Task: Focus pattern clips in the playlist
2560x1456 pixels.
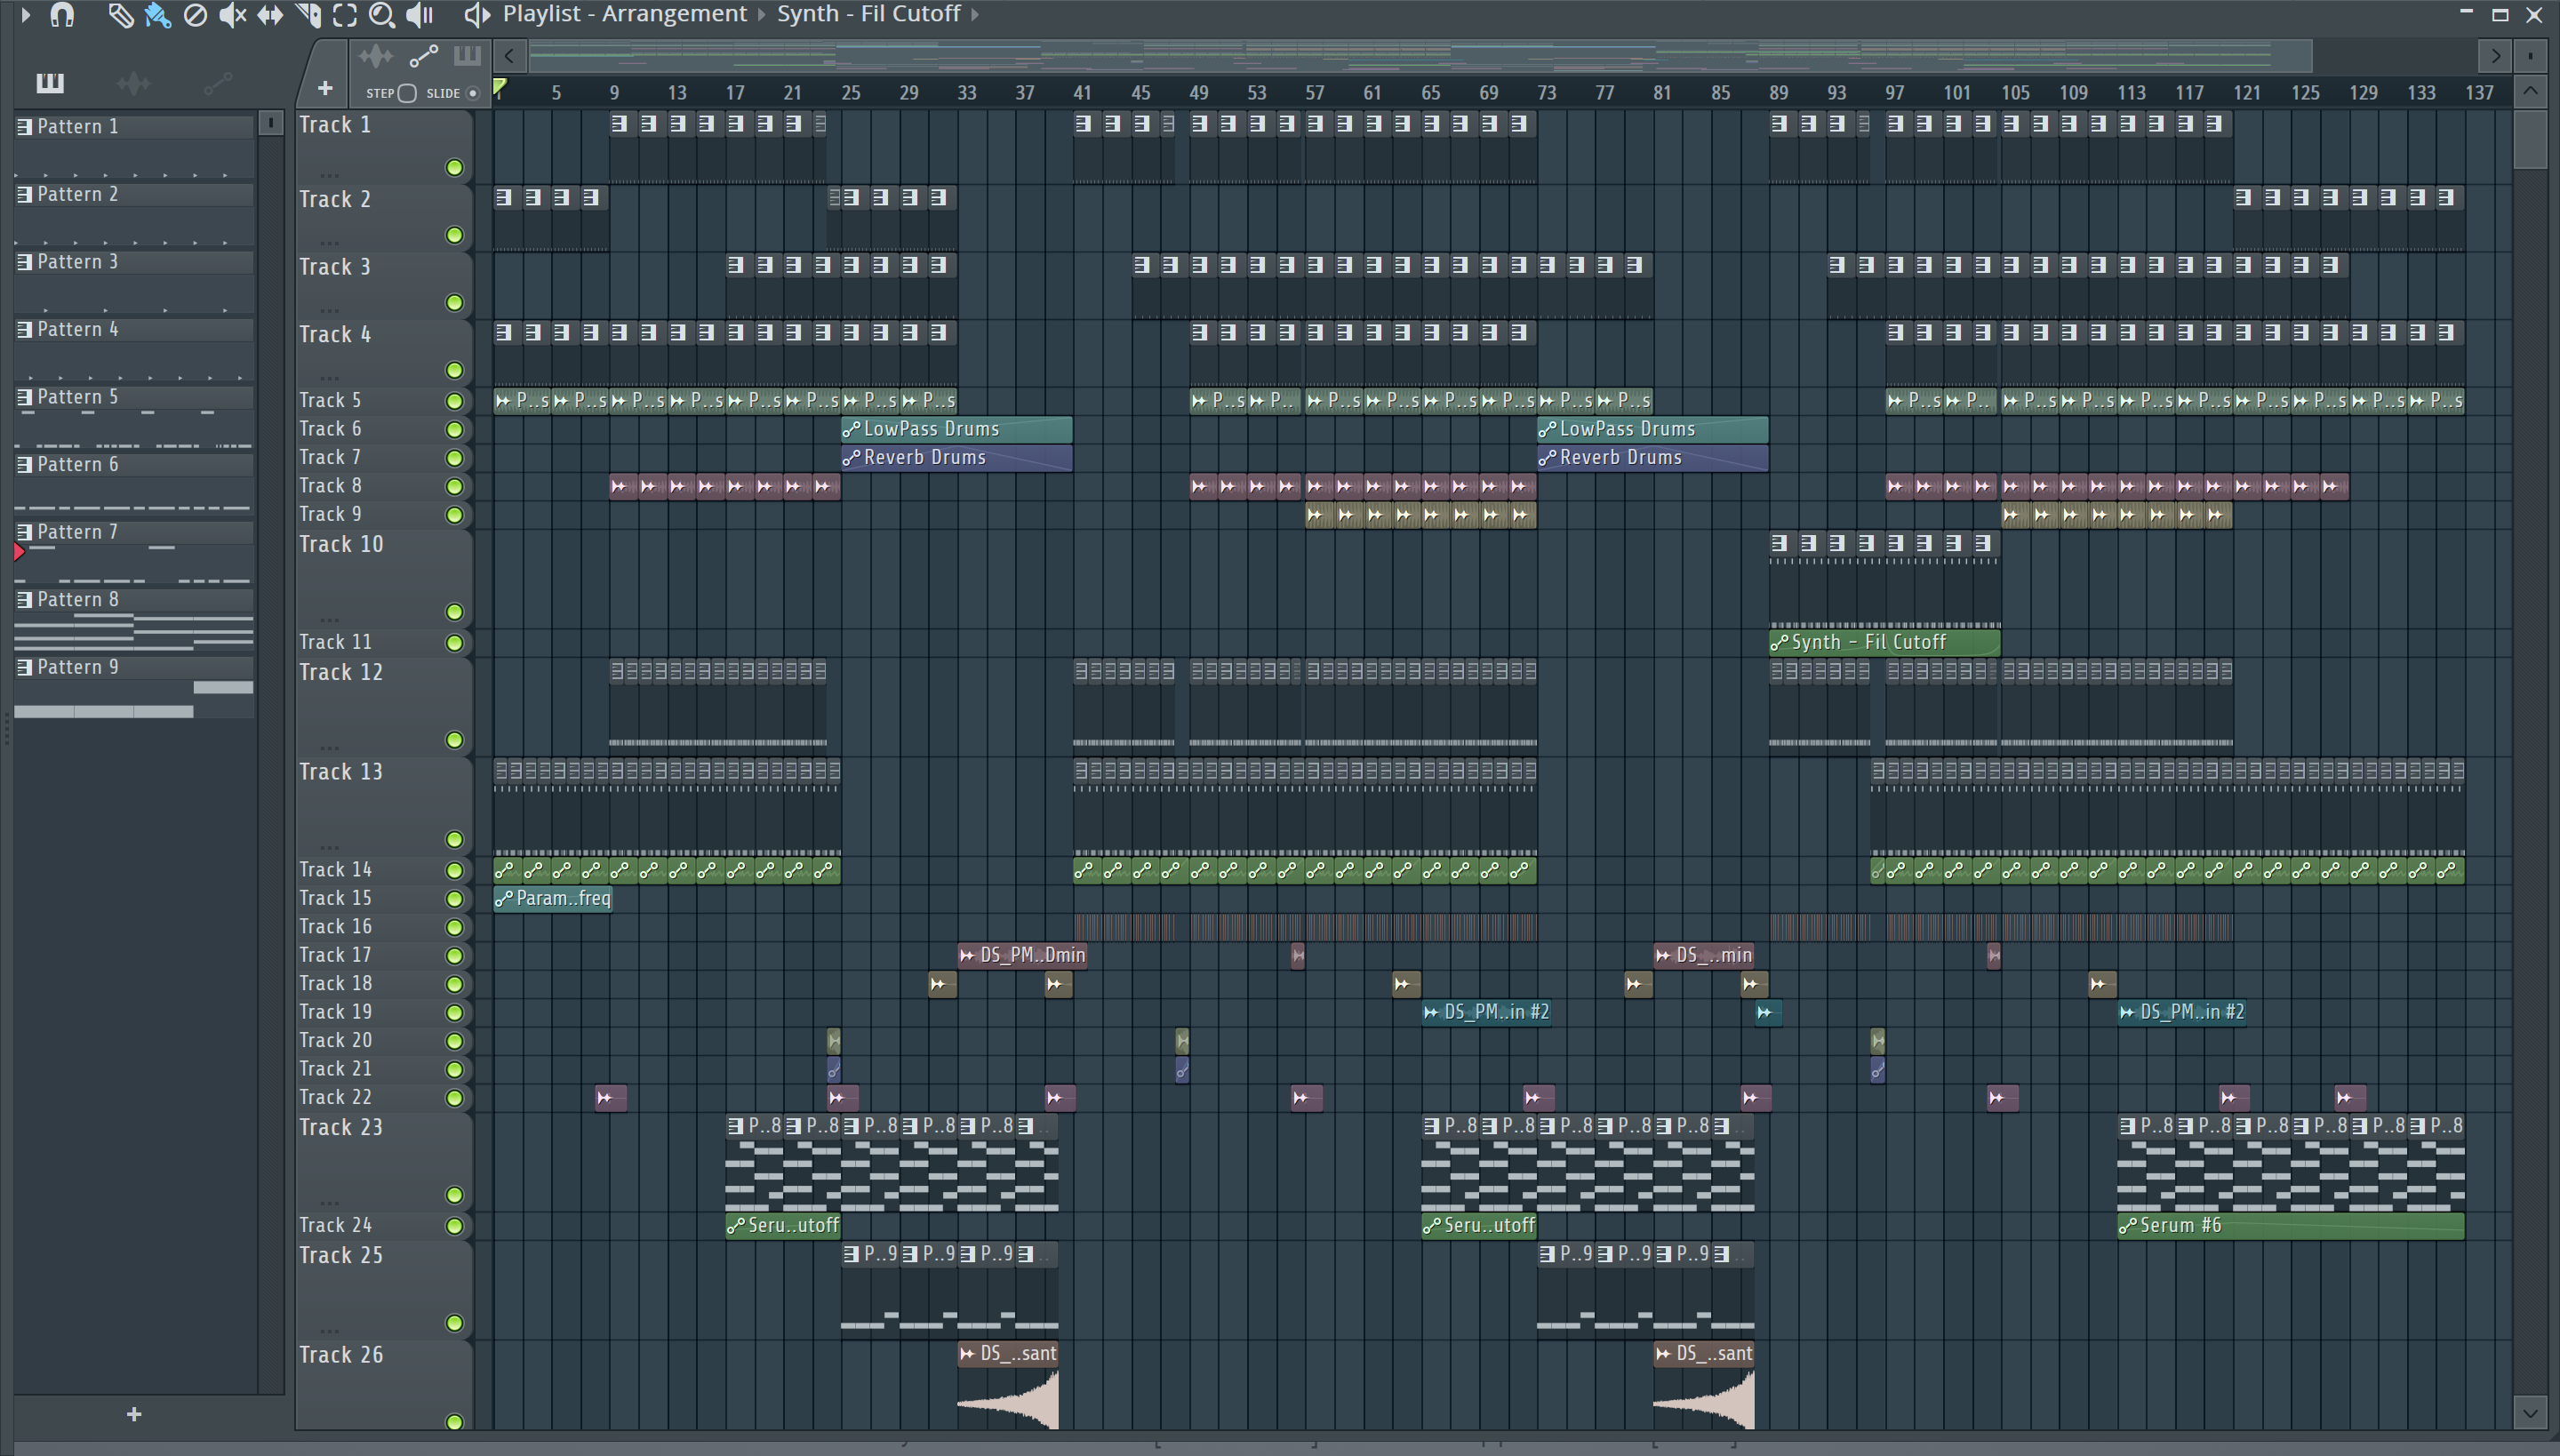Action: click(x=467, y=56)
